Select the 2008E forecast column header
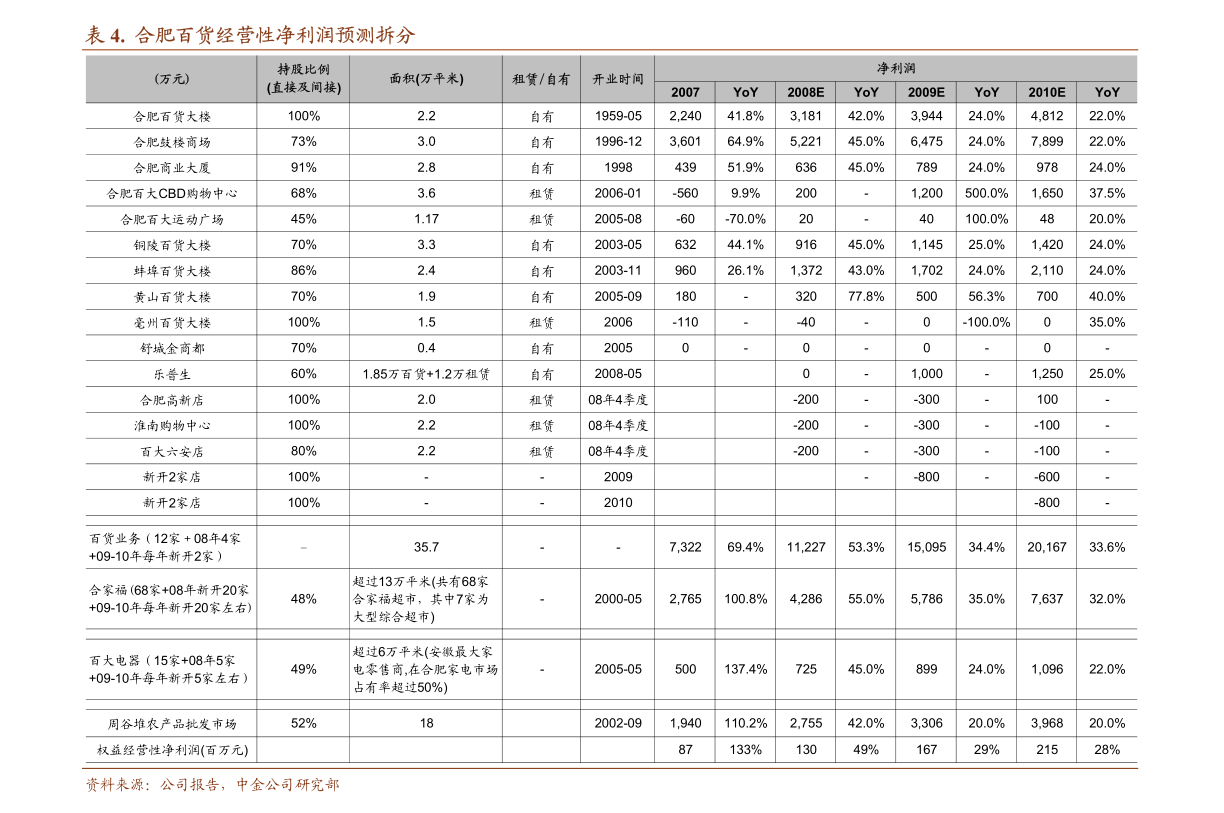1224x813 pixels. pos(805,92)
